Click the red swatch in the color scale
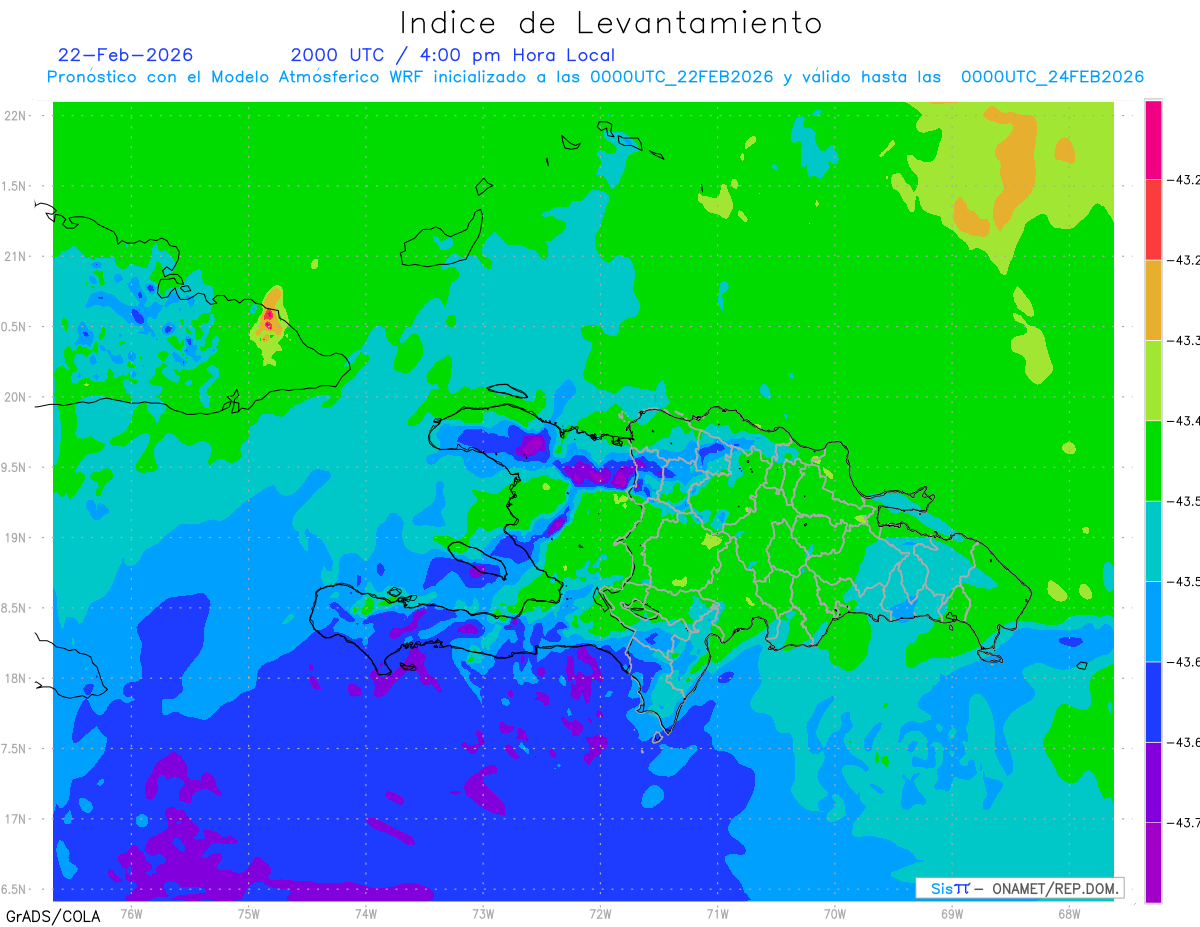This screenshot has width=1200, height=927. tap(1153, 220)
